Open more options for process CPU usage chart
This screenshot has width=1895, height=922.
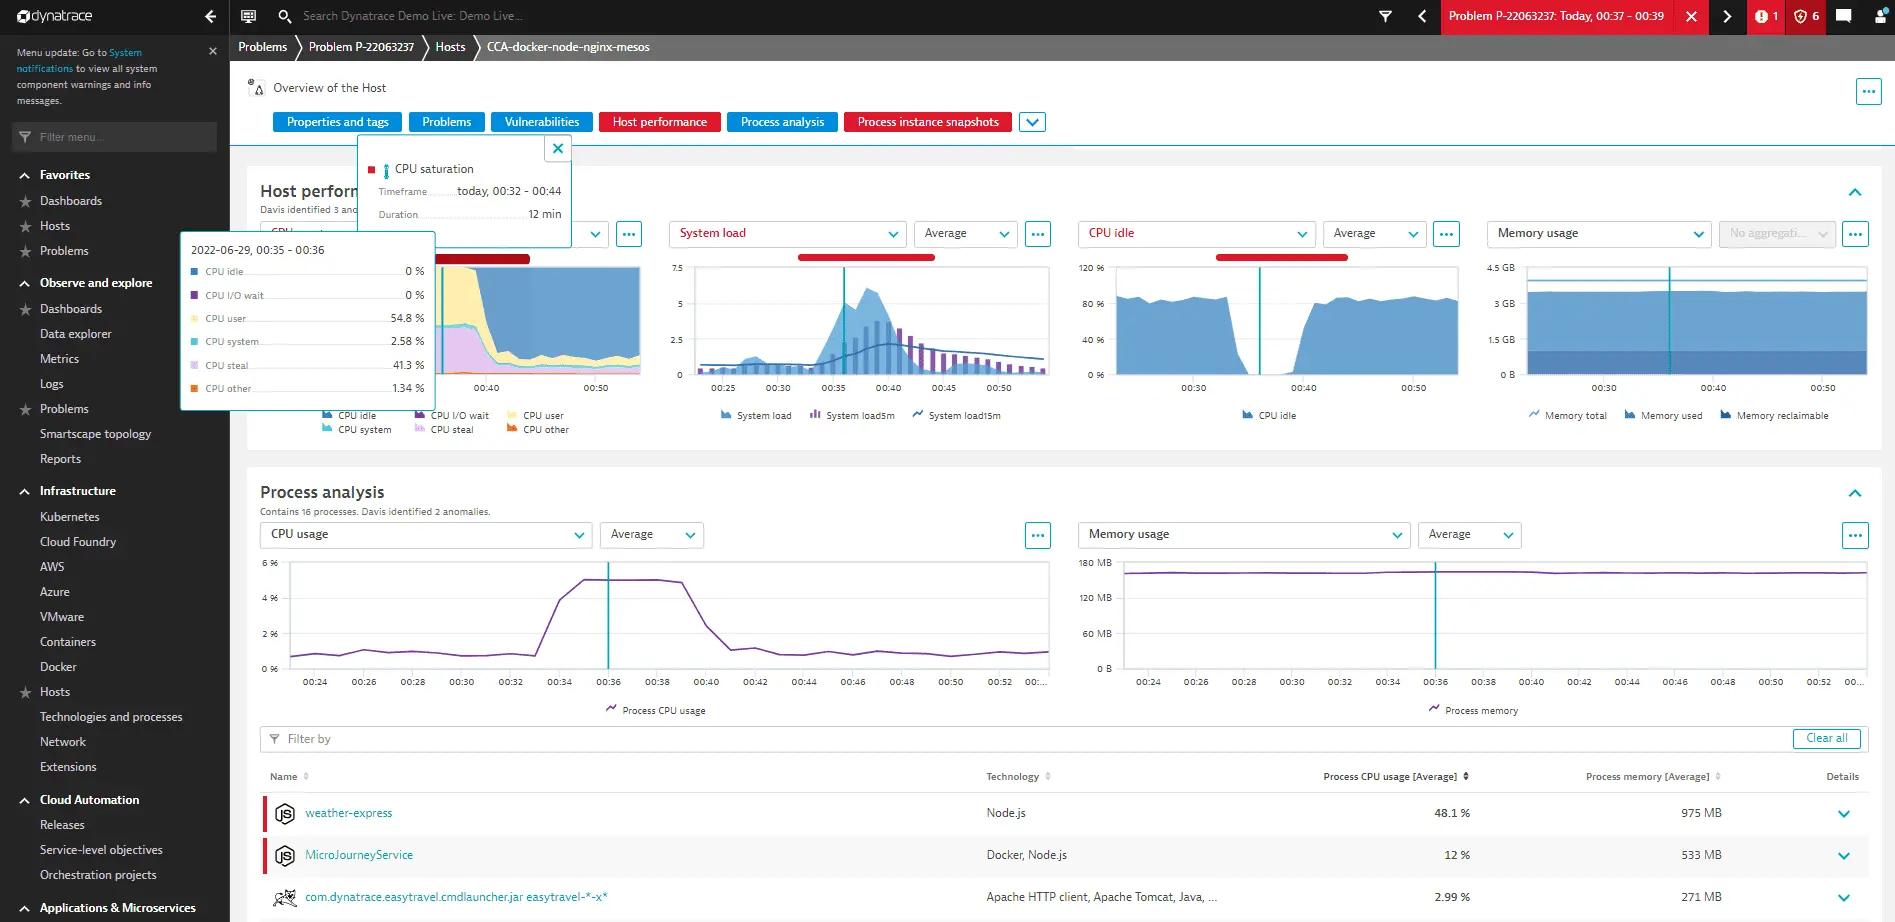click(x=1038, y=535)
